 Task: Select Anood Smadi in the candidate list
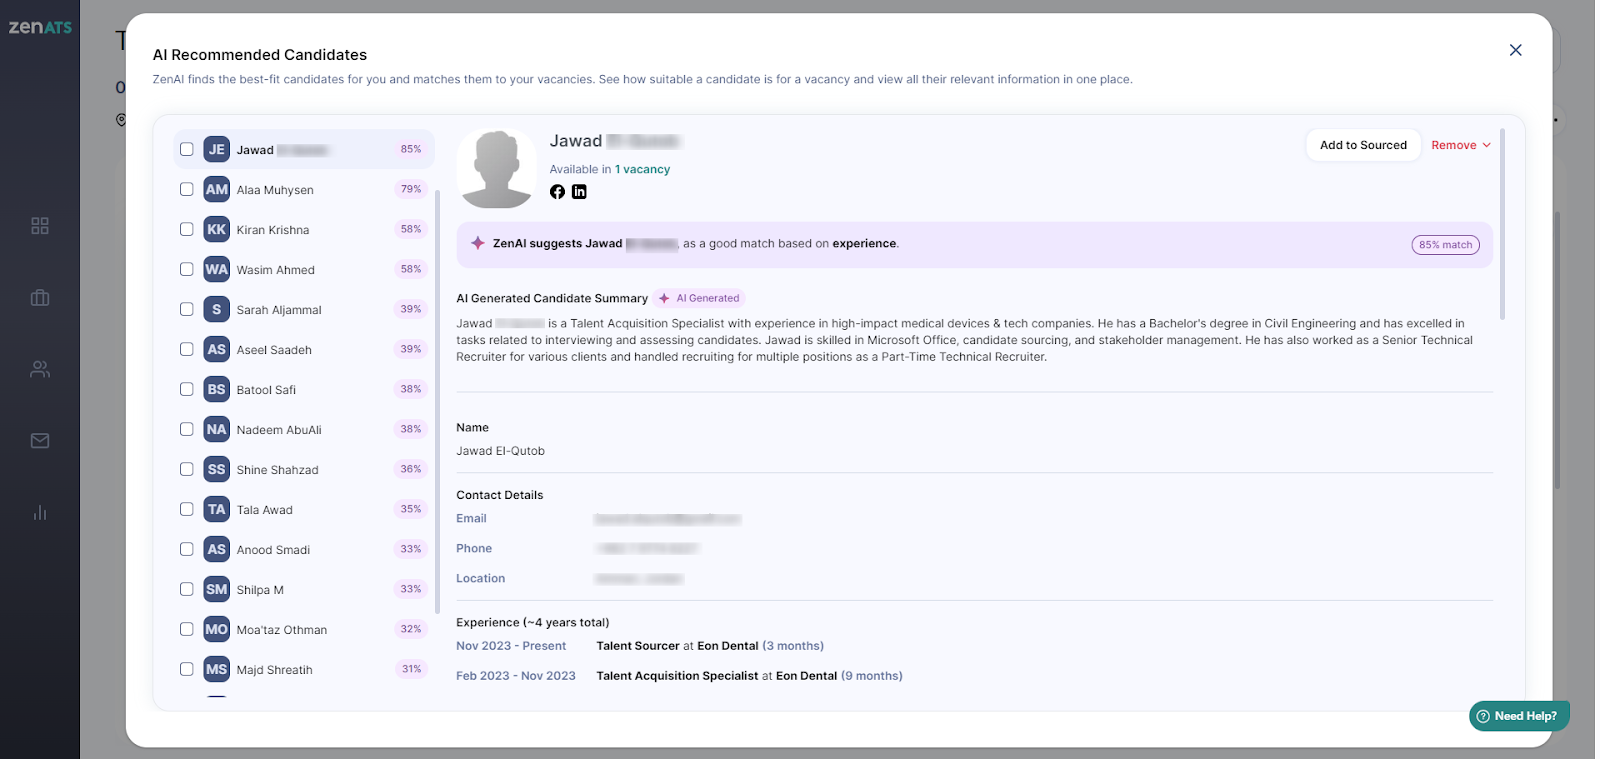click(x=304, y=549)
